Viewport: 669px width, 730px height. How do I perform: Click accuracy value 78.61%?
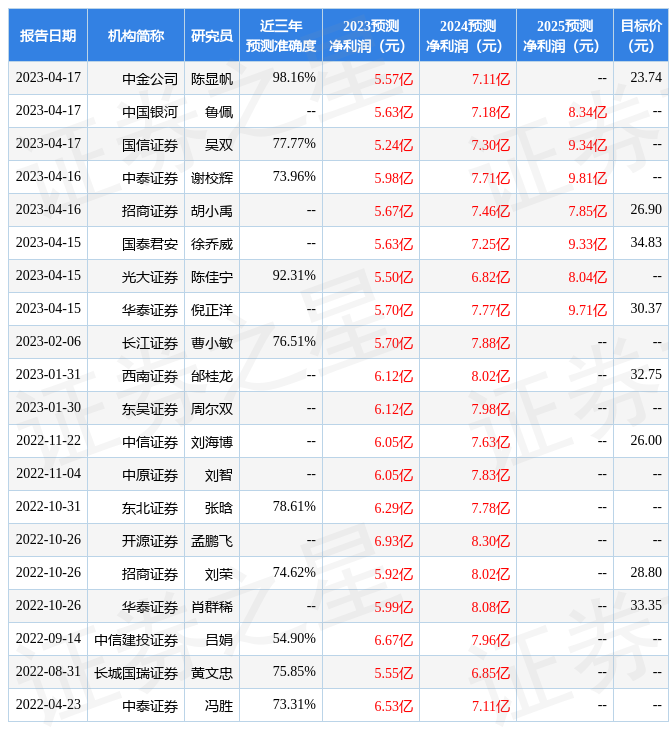[x=294, y=507]
